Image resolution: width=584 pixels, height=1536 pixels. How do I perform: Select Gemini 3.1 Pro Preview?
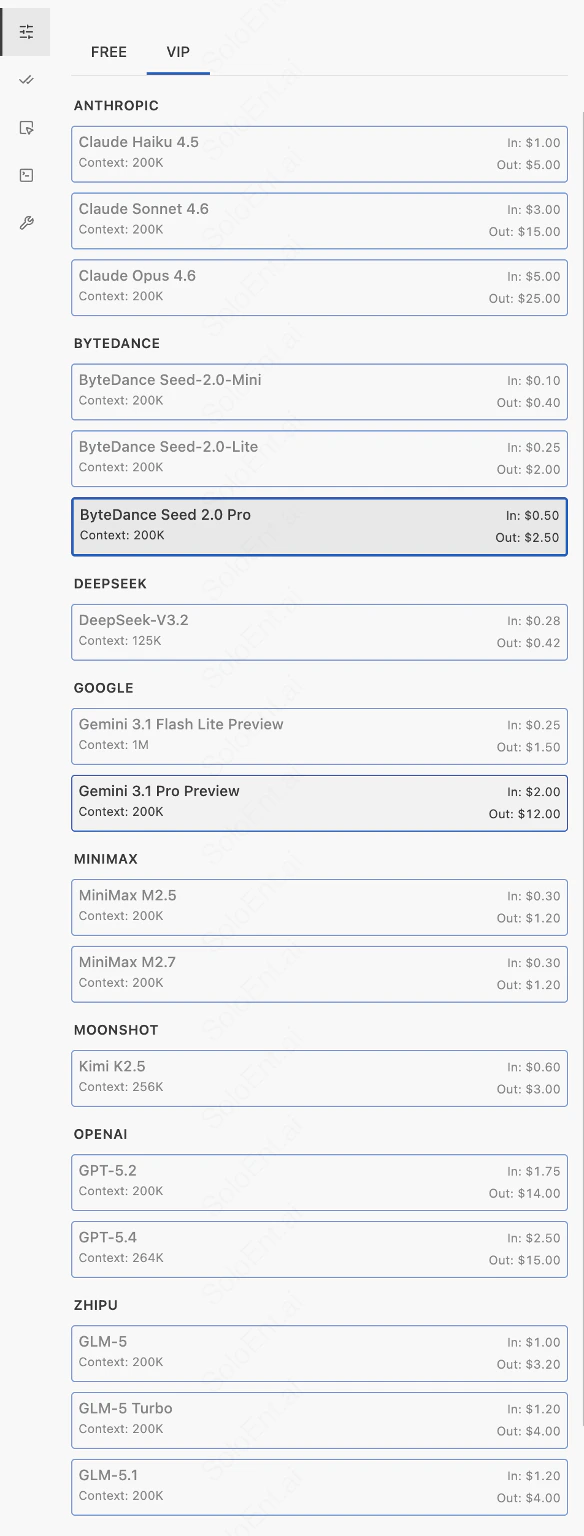coord(319,802)
